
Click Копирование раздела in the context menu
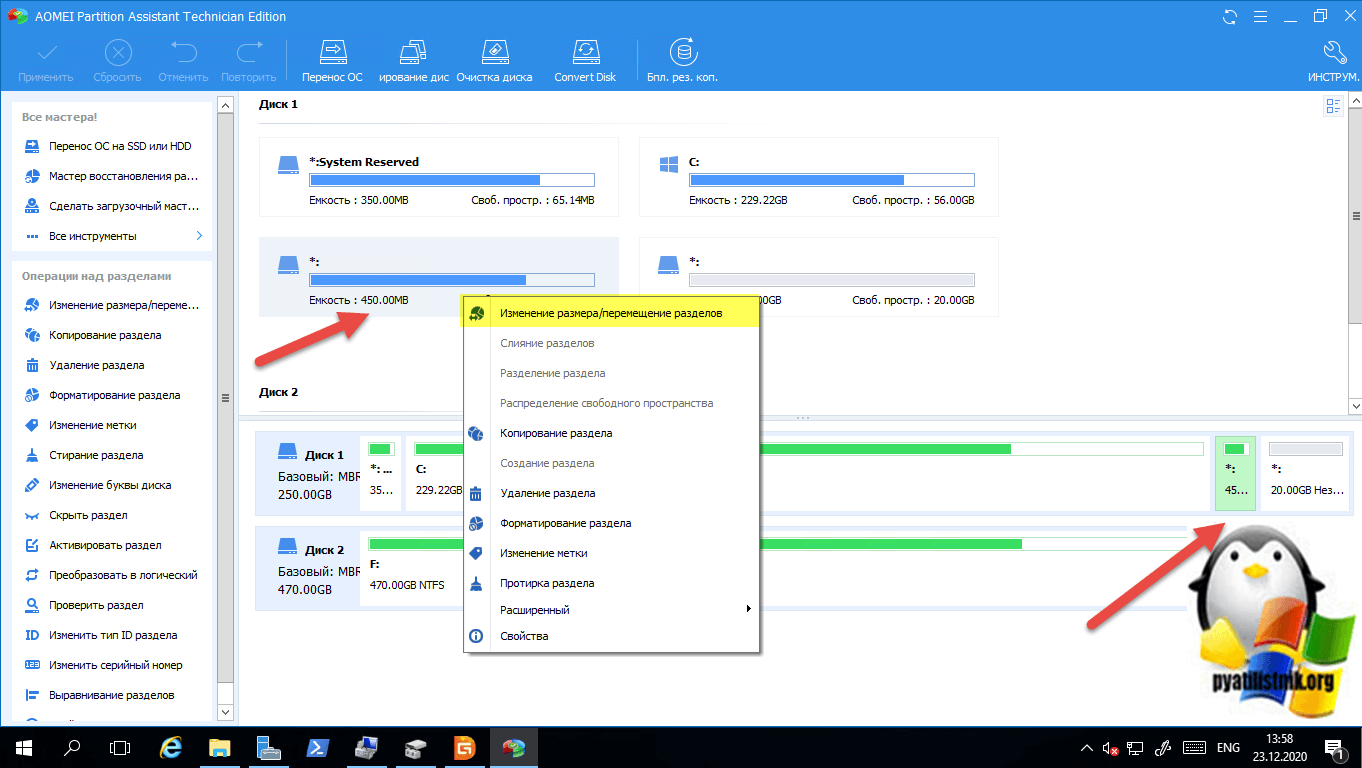(x=556, y=433)
